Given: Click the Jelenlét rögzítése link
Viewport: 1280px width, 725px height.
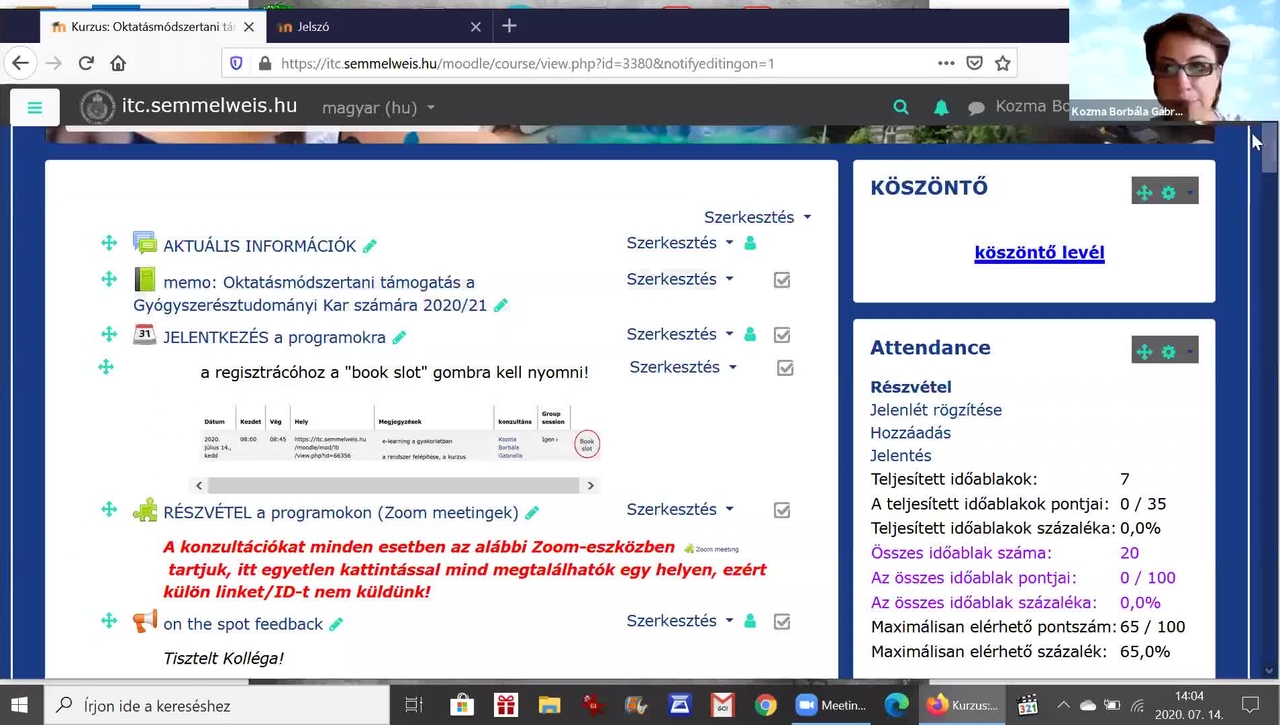Looking at the screenshot, I should [935, 410].
